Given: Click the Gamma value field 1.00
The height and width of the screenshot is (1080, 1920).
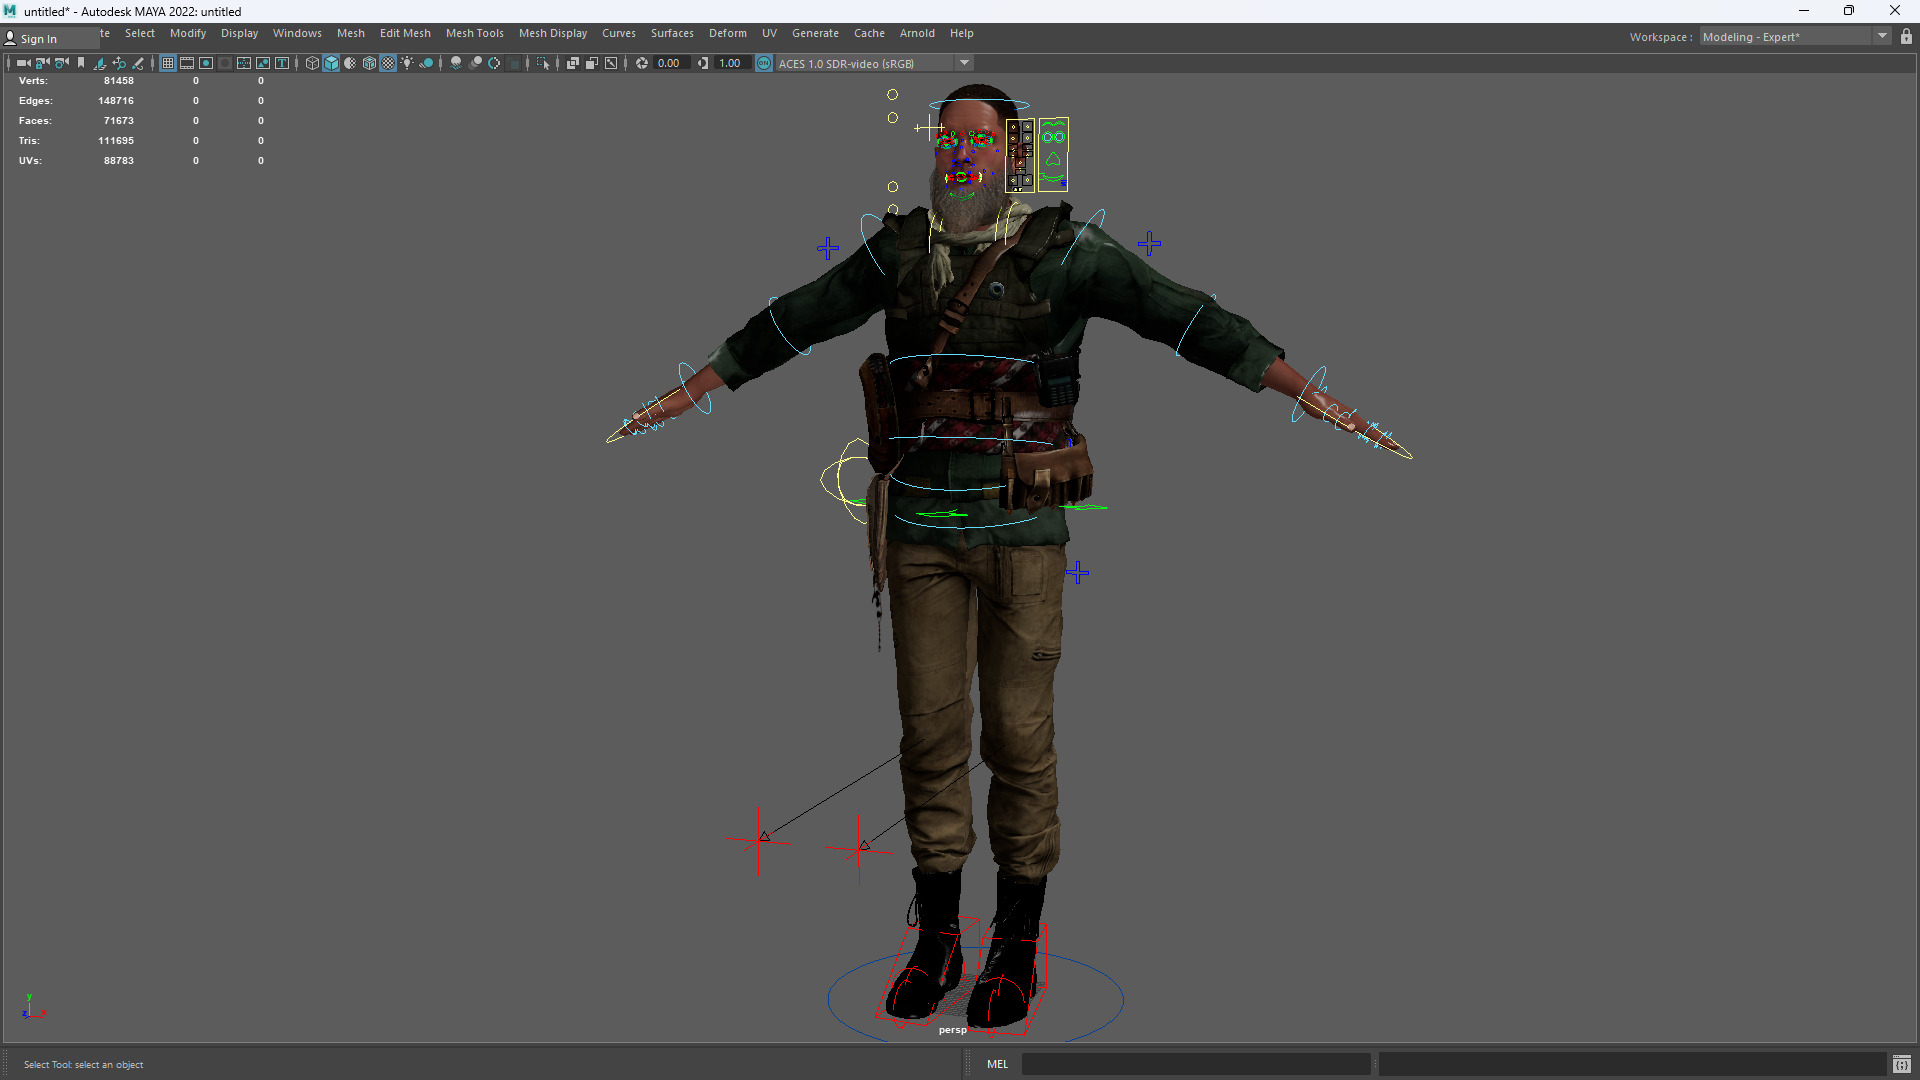Looking at the screenshot, I should pos(732,63).
